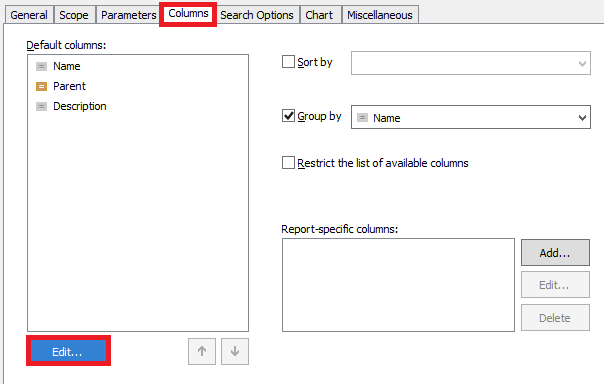
Task: Click Add... for report-specific columns
Action: coord(555,253)
